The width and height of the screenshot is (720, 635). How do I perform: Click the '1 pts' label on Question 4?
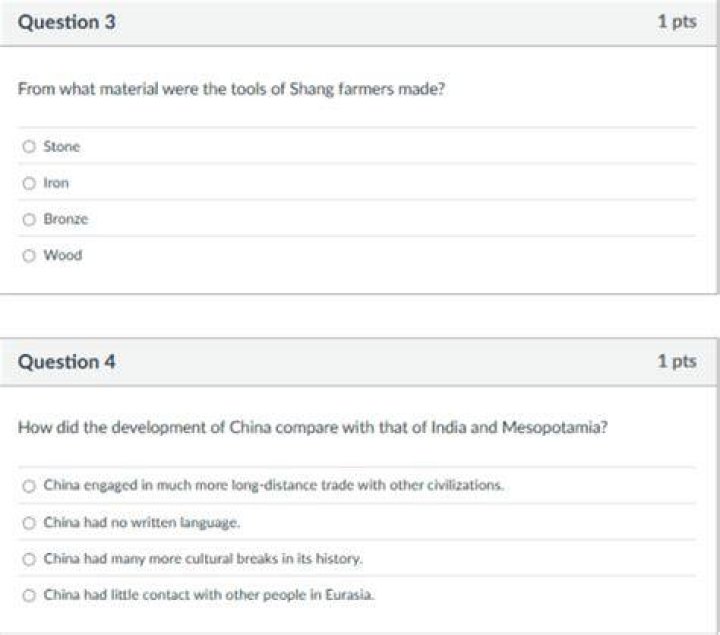(x=677, y=361)
